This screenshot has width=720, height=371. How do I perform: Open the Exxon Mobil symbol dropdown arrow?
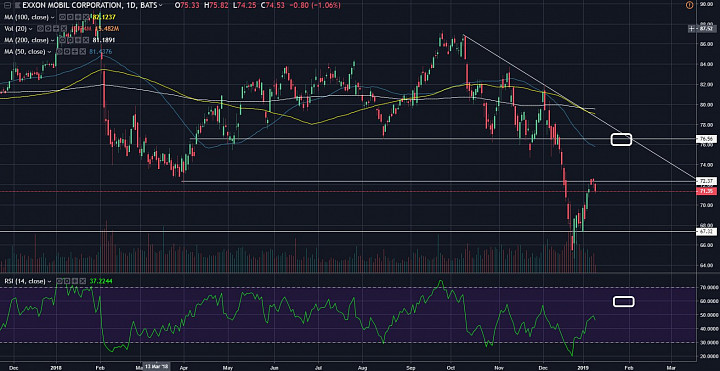click(x=161, y=5)
